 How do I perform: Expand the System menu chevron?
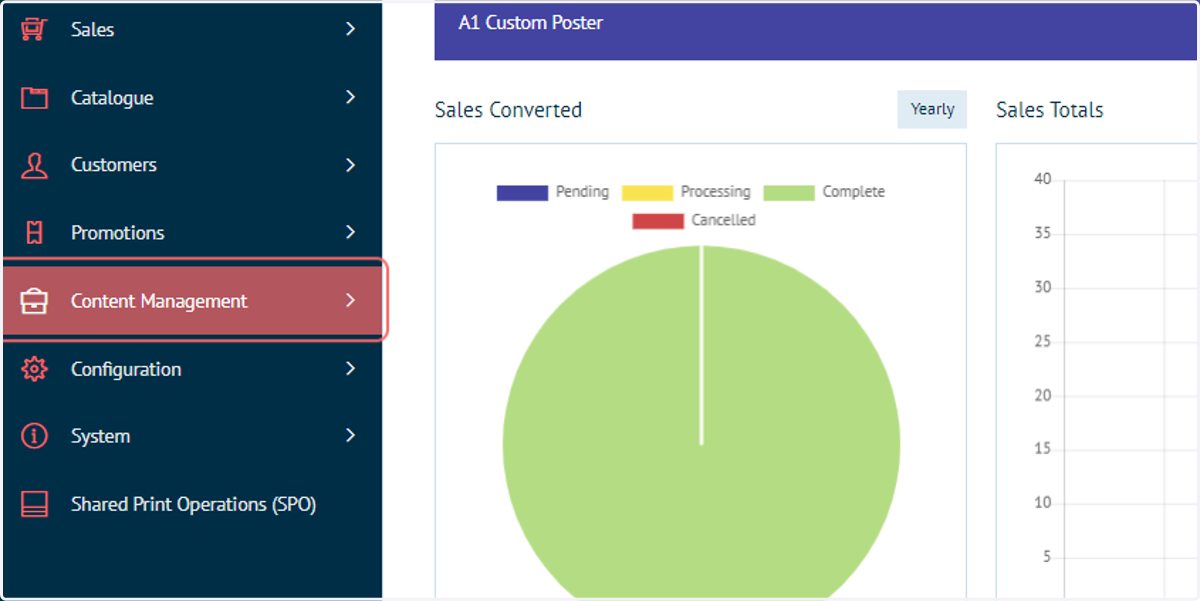[x=350, y=435]
